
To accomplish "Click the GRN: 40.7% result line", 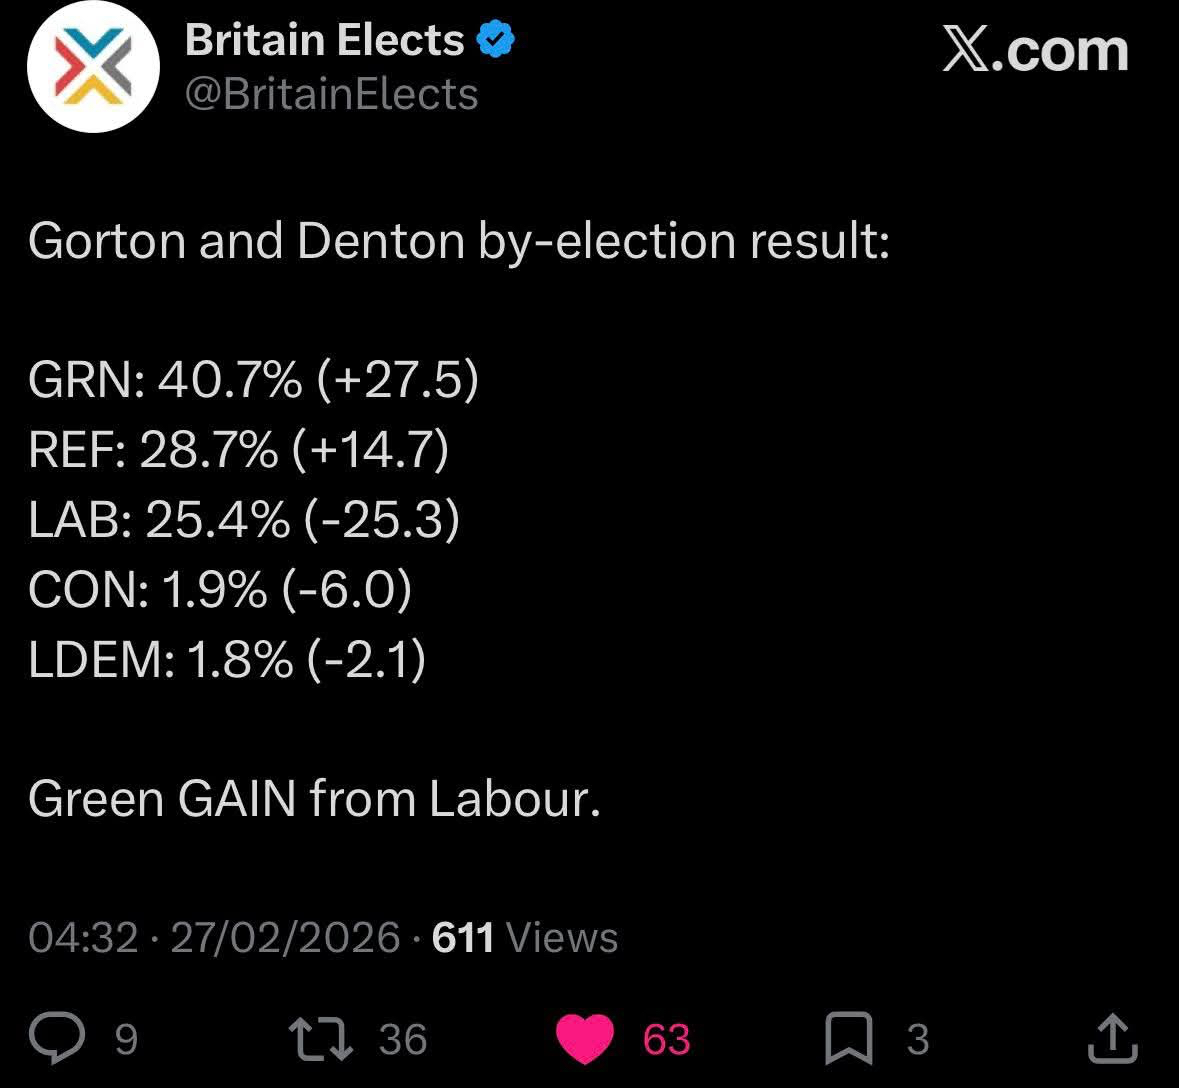I will point(253,380).
